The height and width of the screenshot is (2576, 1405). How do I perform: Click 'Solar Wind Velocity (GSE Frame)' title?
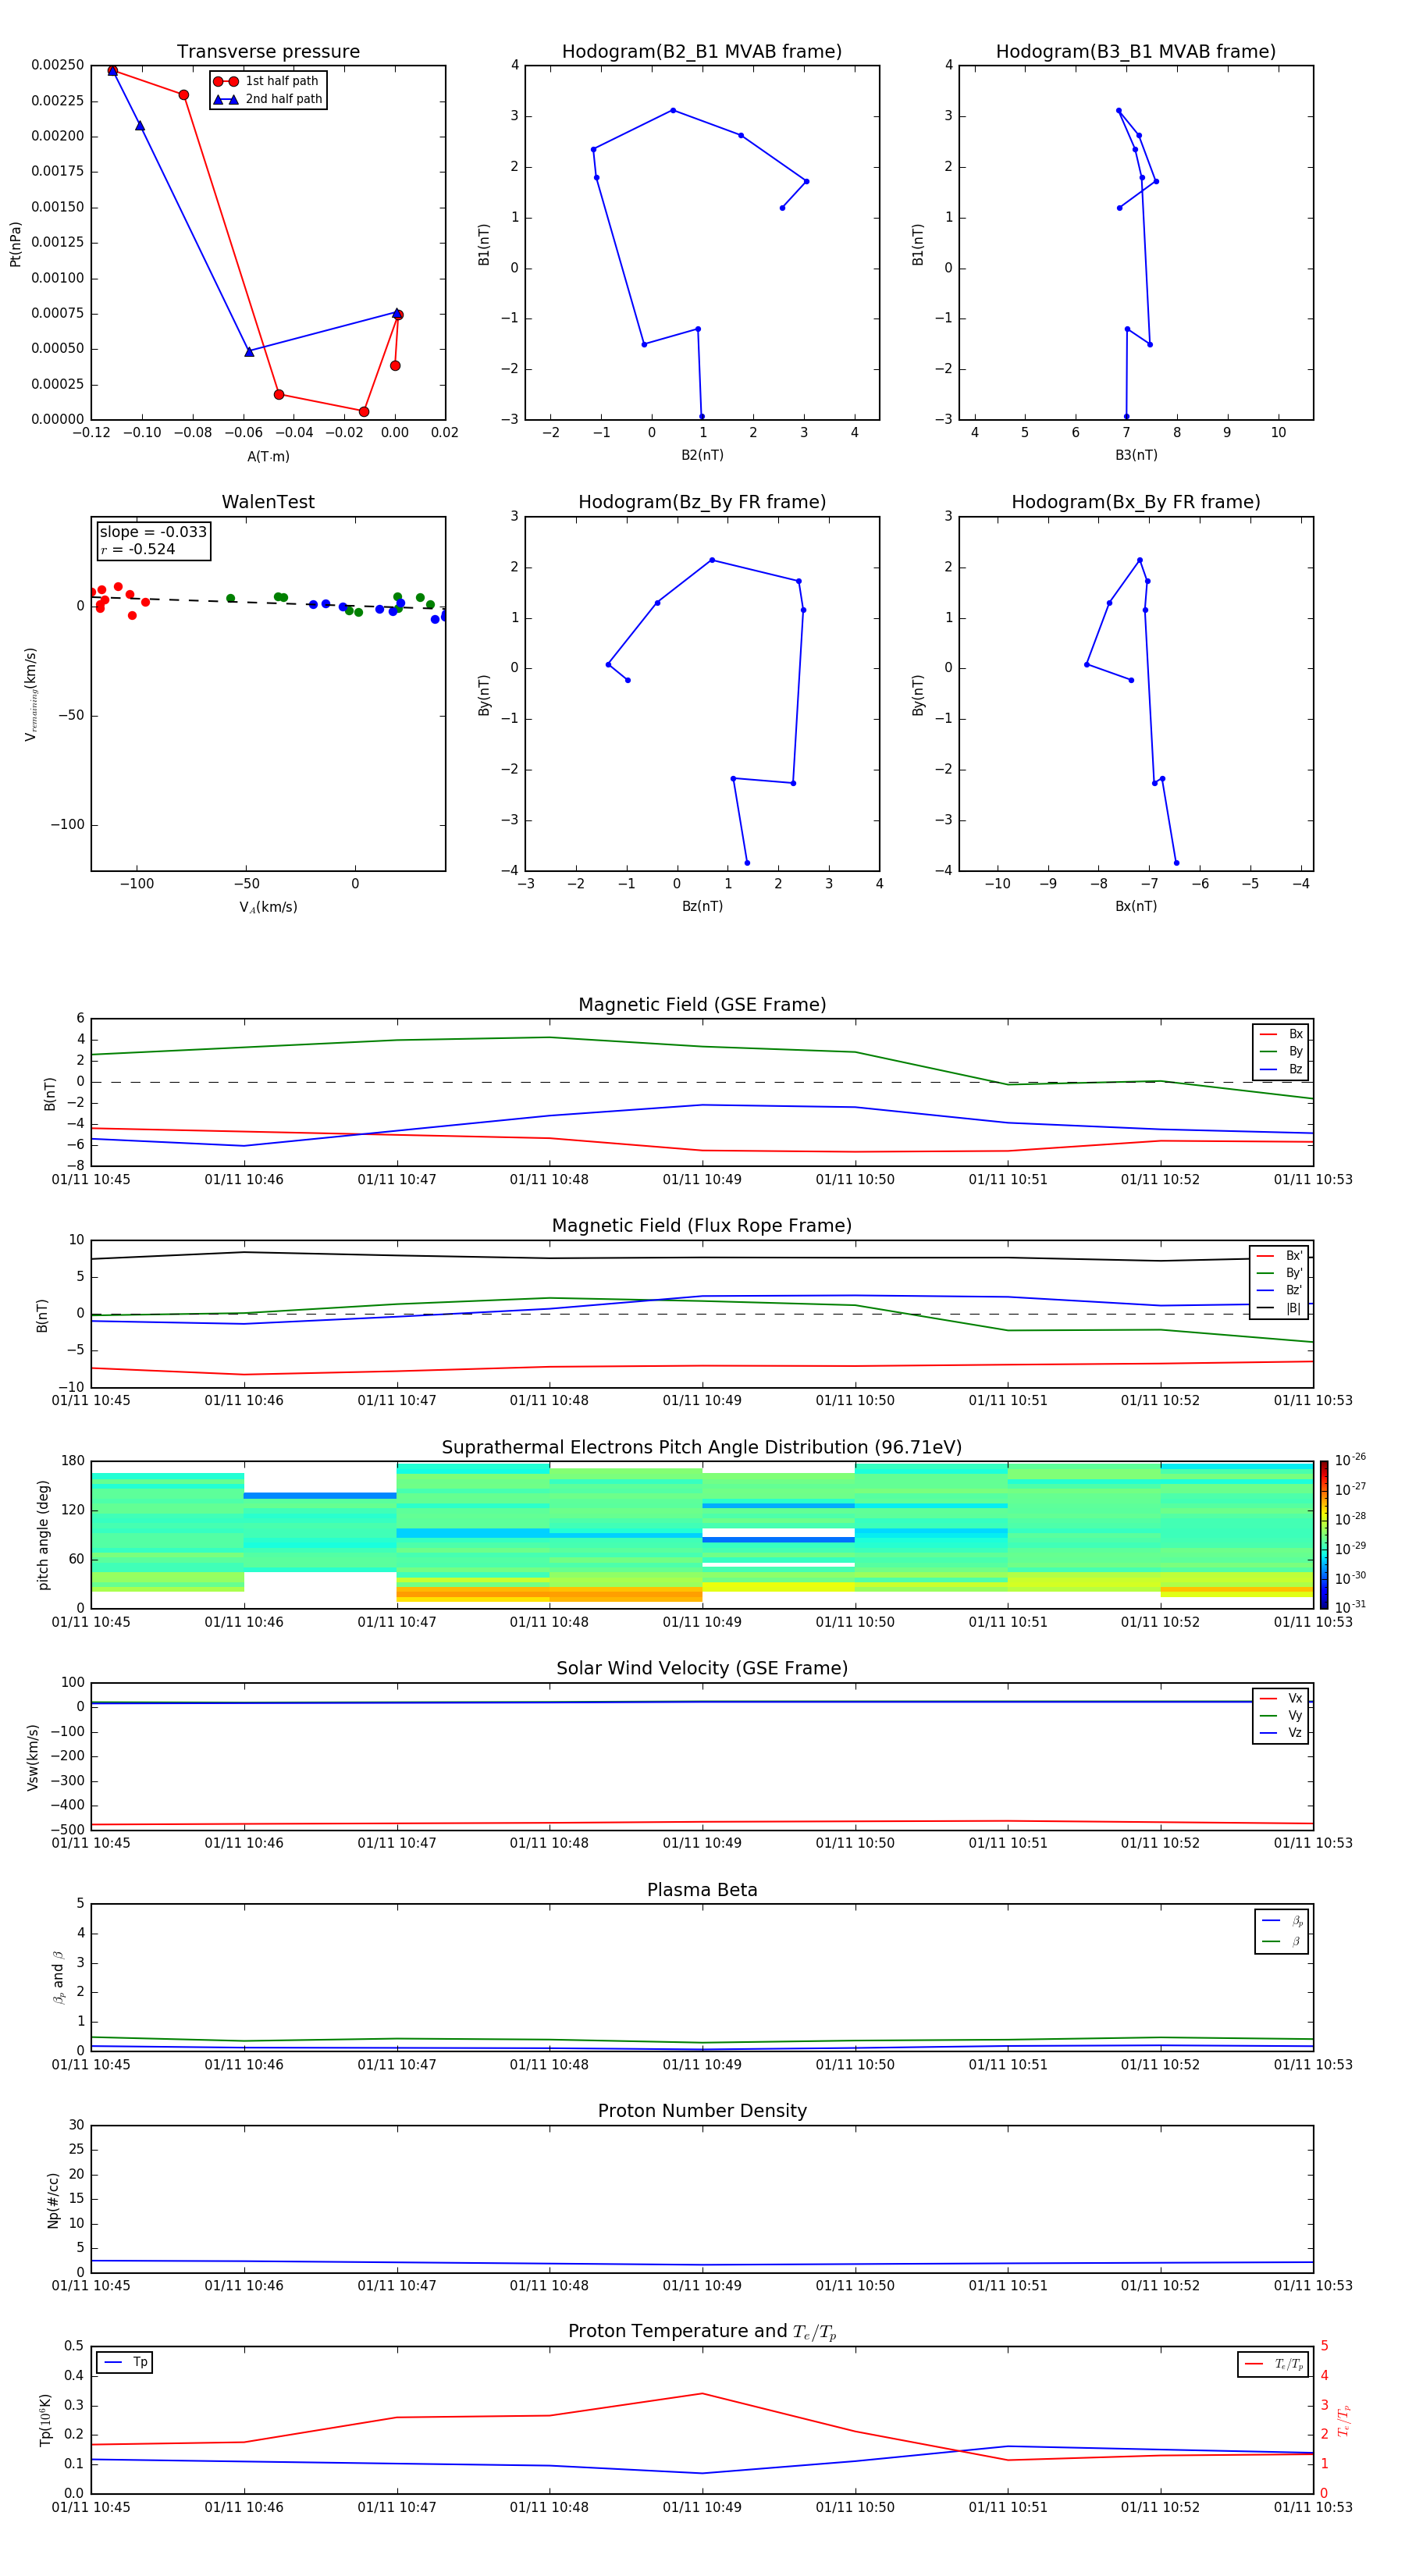pos(702,1669)
